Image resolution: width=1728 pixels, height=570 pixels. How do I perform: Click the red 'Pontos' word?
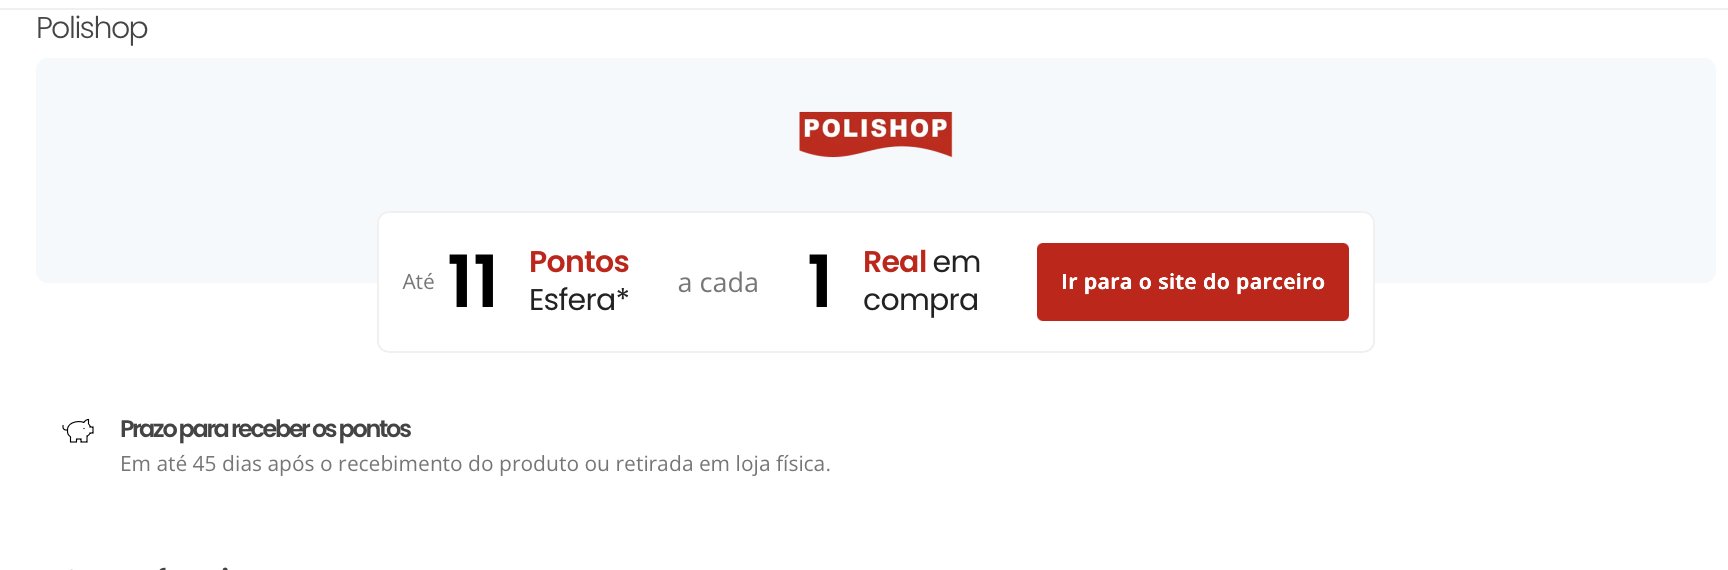click(x=579, y=262)
